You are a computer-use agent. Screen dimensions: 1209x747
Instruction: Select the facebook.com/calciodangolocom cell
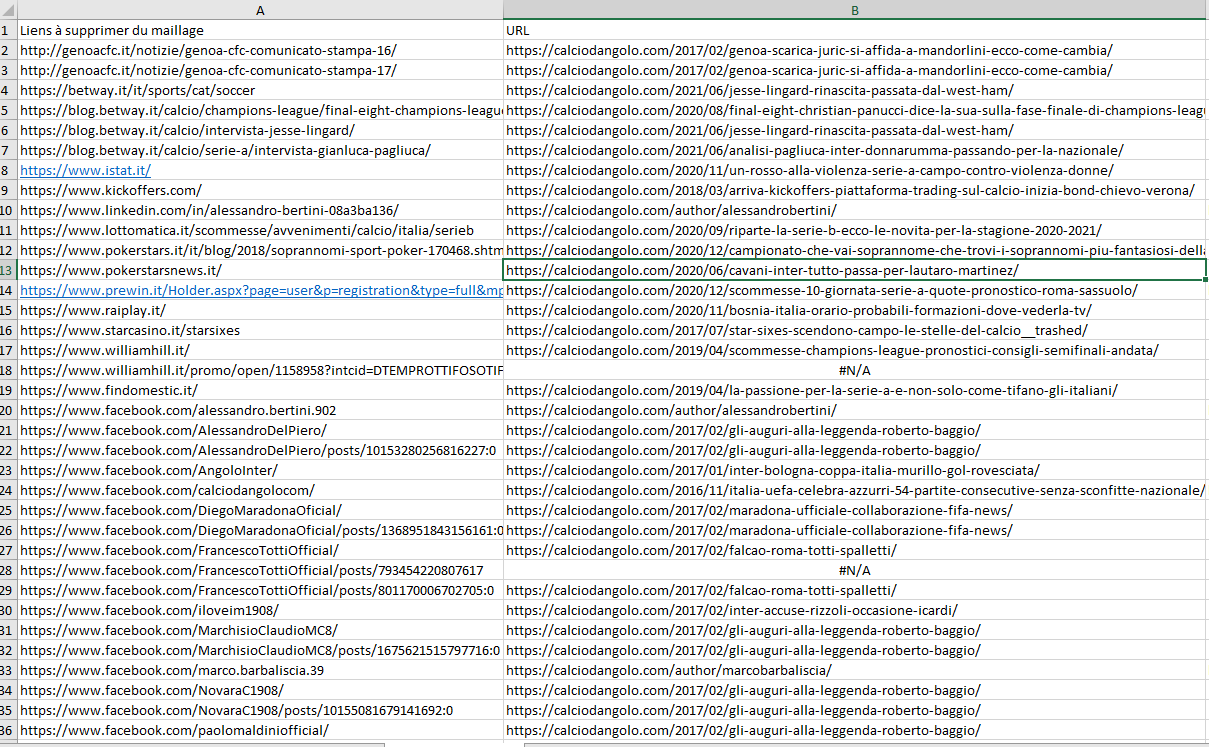tap(167, 490)
